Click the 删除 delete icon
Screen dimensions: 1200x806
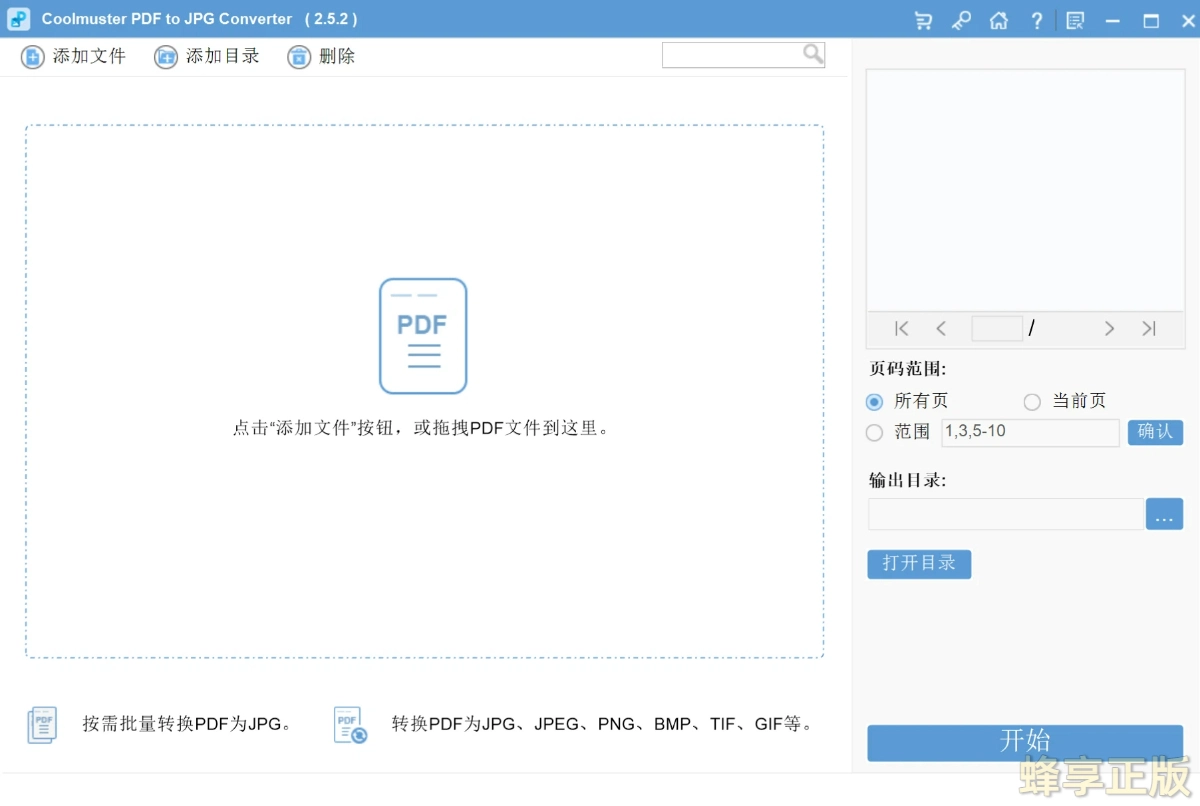tap(299, 57)
